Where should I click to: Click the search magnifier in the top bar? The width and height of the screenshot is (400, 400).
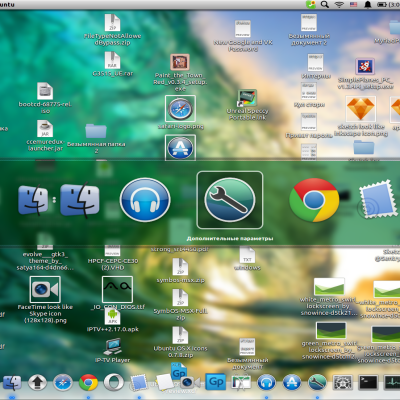[x=324, y=4]
